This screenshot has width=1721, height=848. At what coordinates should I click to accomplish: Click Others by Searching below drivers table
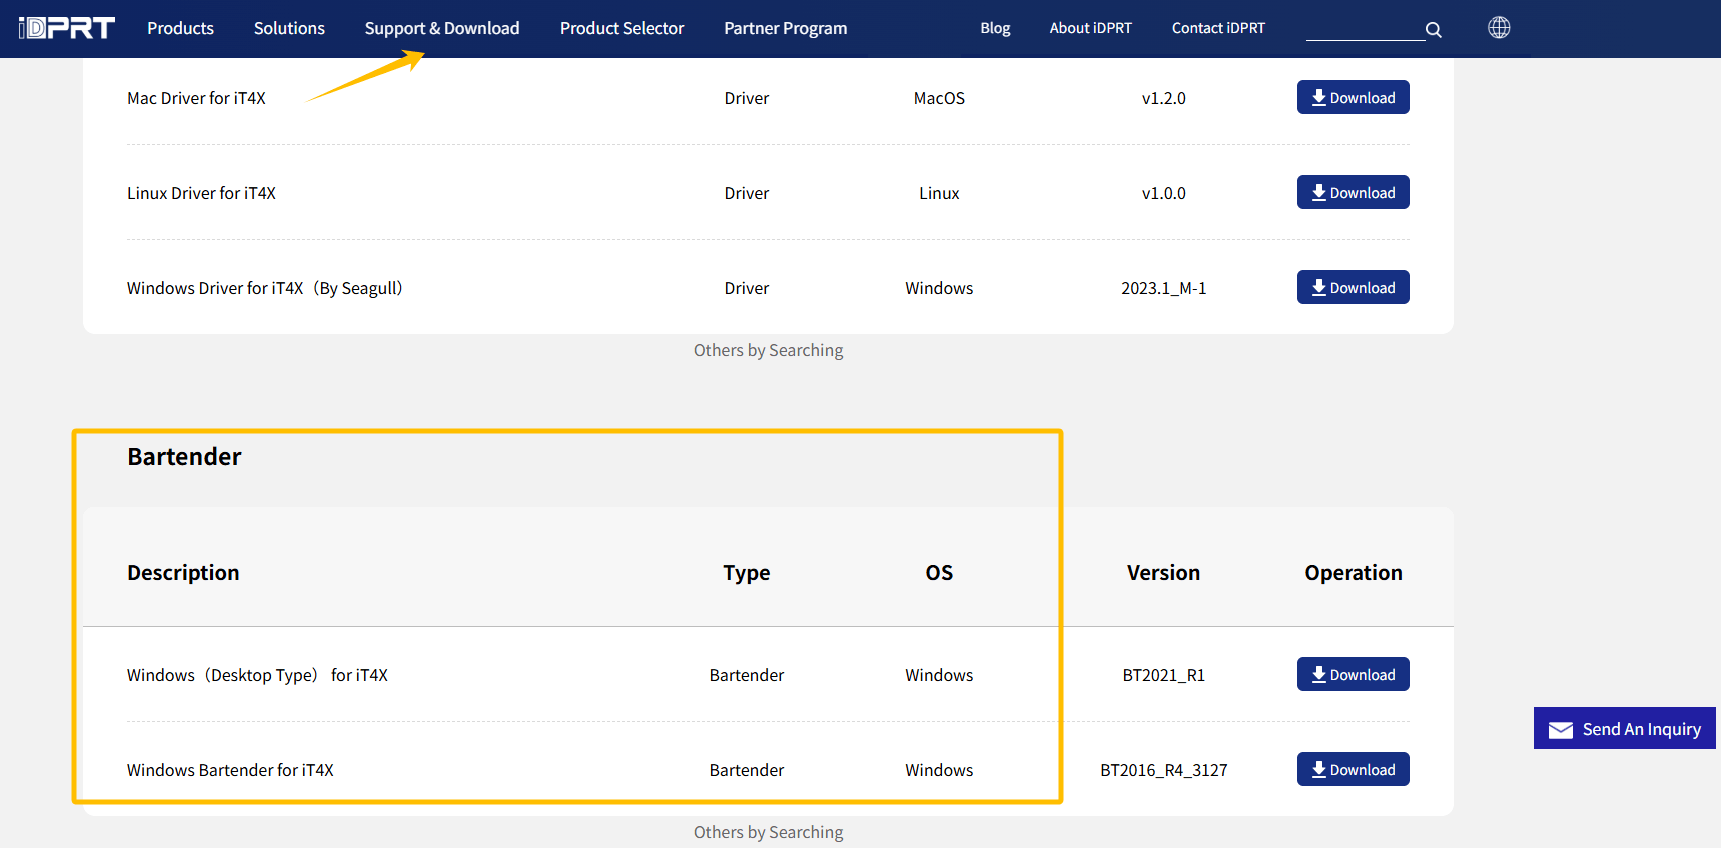[768, 350]
